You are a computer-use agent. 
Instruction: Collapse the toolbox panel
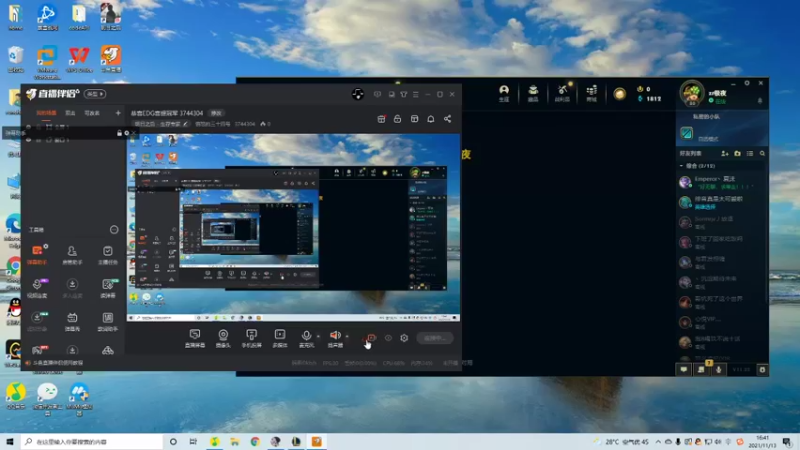coord(114,229)
